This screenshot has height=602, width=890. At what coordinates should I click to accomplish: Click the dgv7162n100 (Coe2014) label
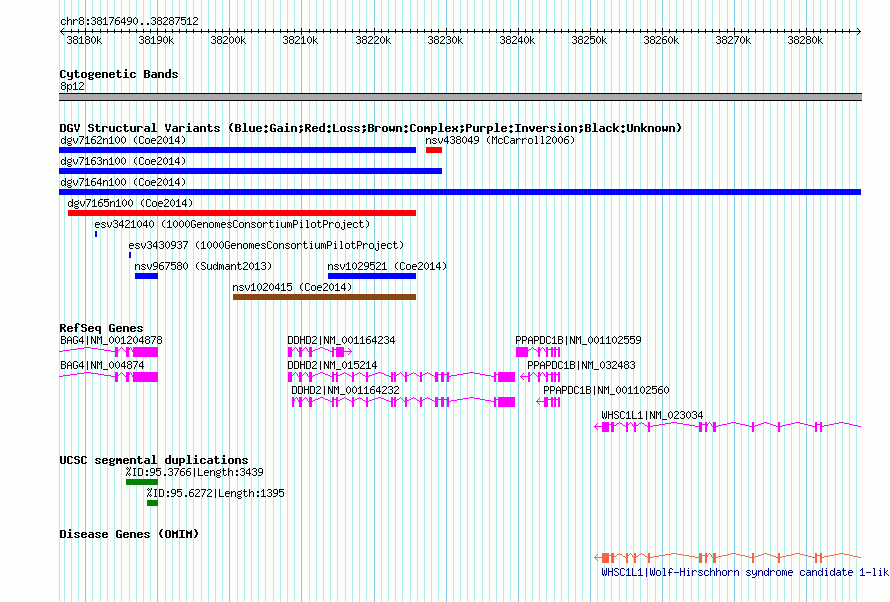(123, 140)
